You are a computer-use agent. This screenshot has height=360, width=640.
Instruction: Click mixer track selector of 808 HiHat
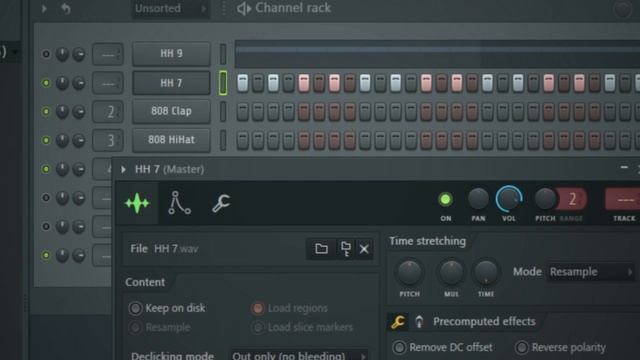click(108, 140)
